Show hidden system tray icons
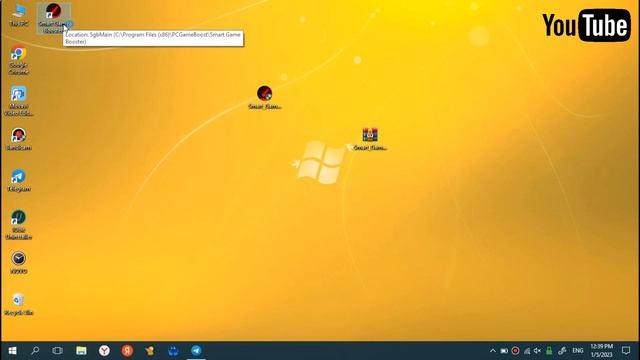 pyautogui.click(x=493, y=351)
